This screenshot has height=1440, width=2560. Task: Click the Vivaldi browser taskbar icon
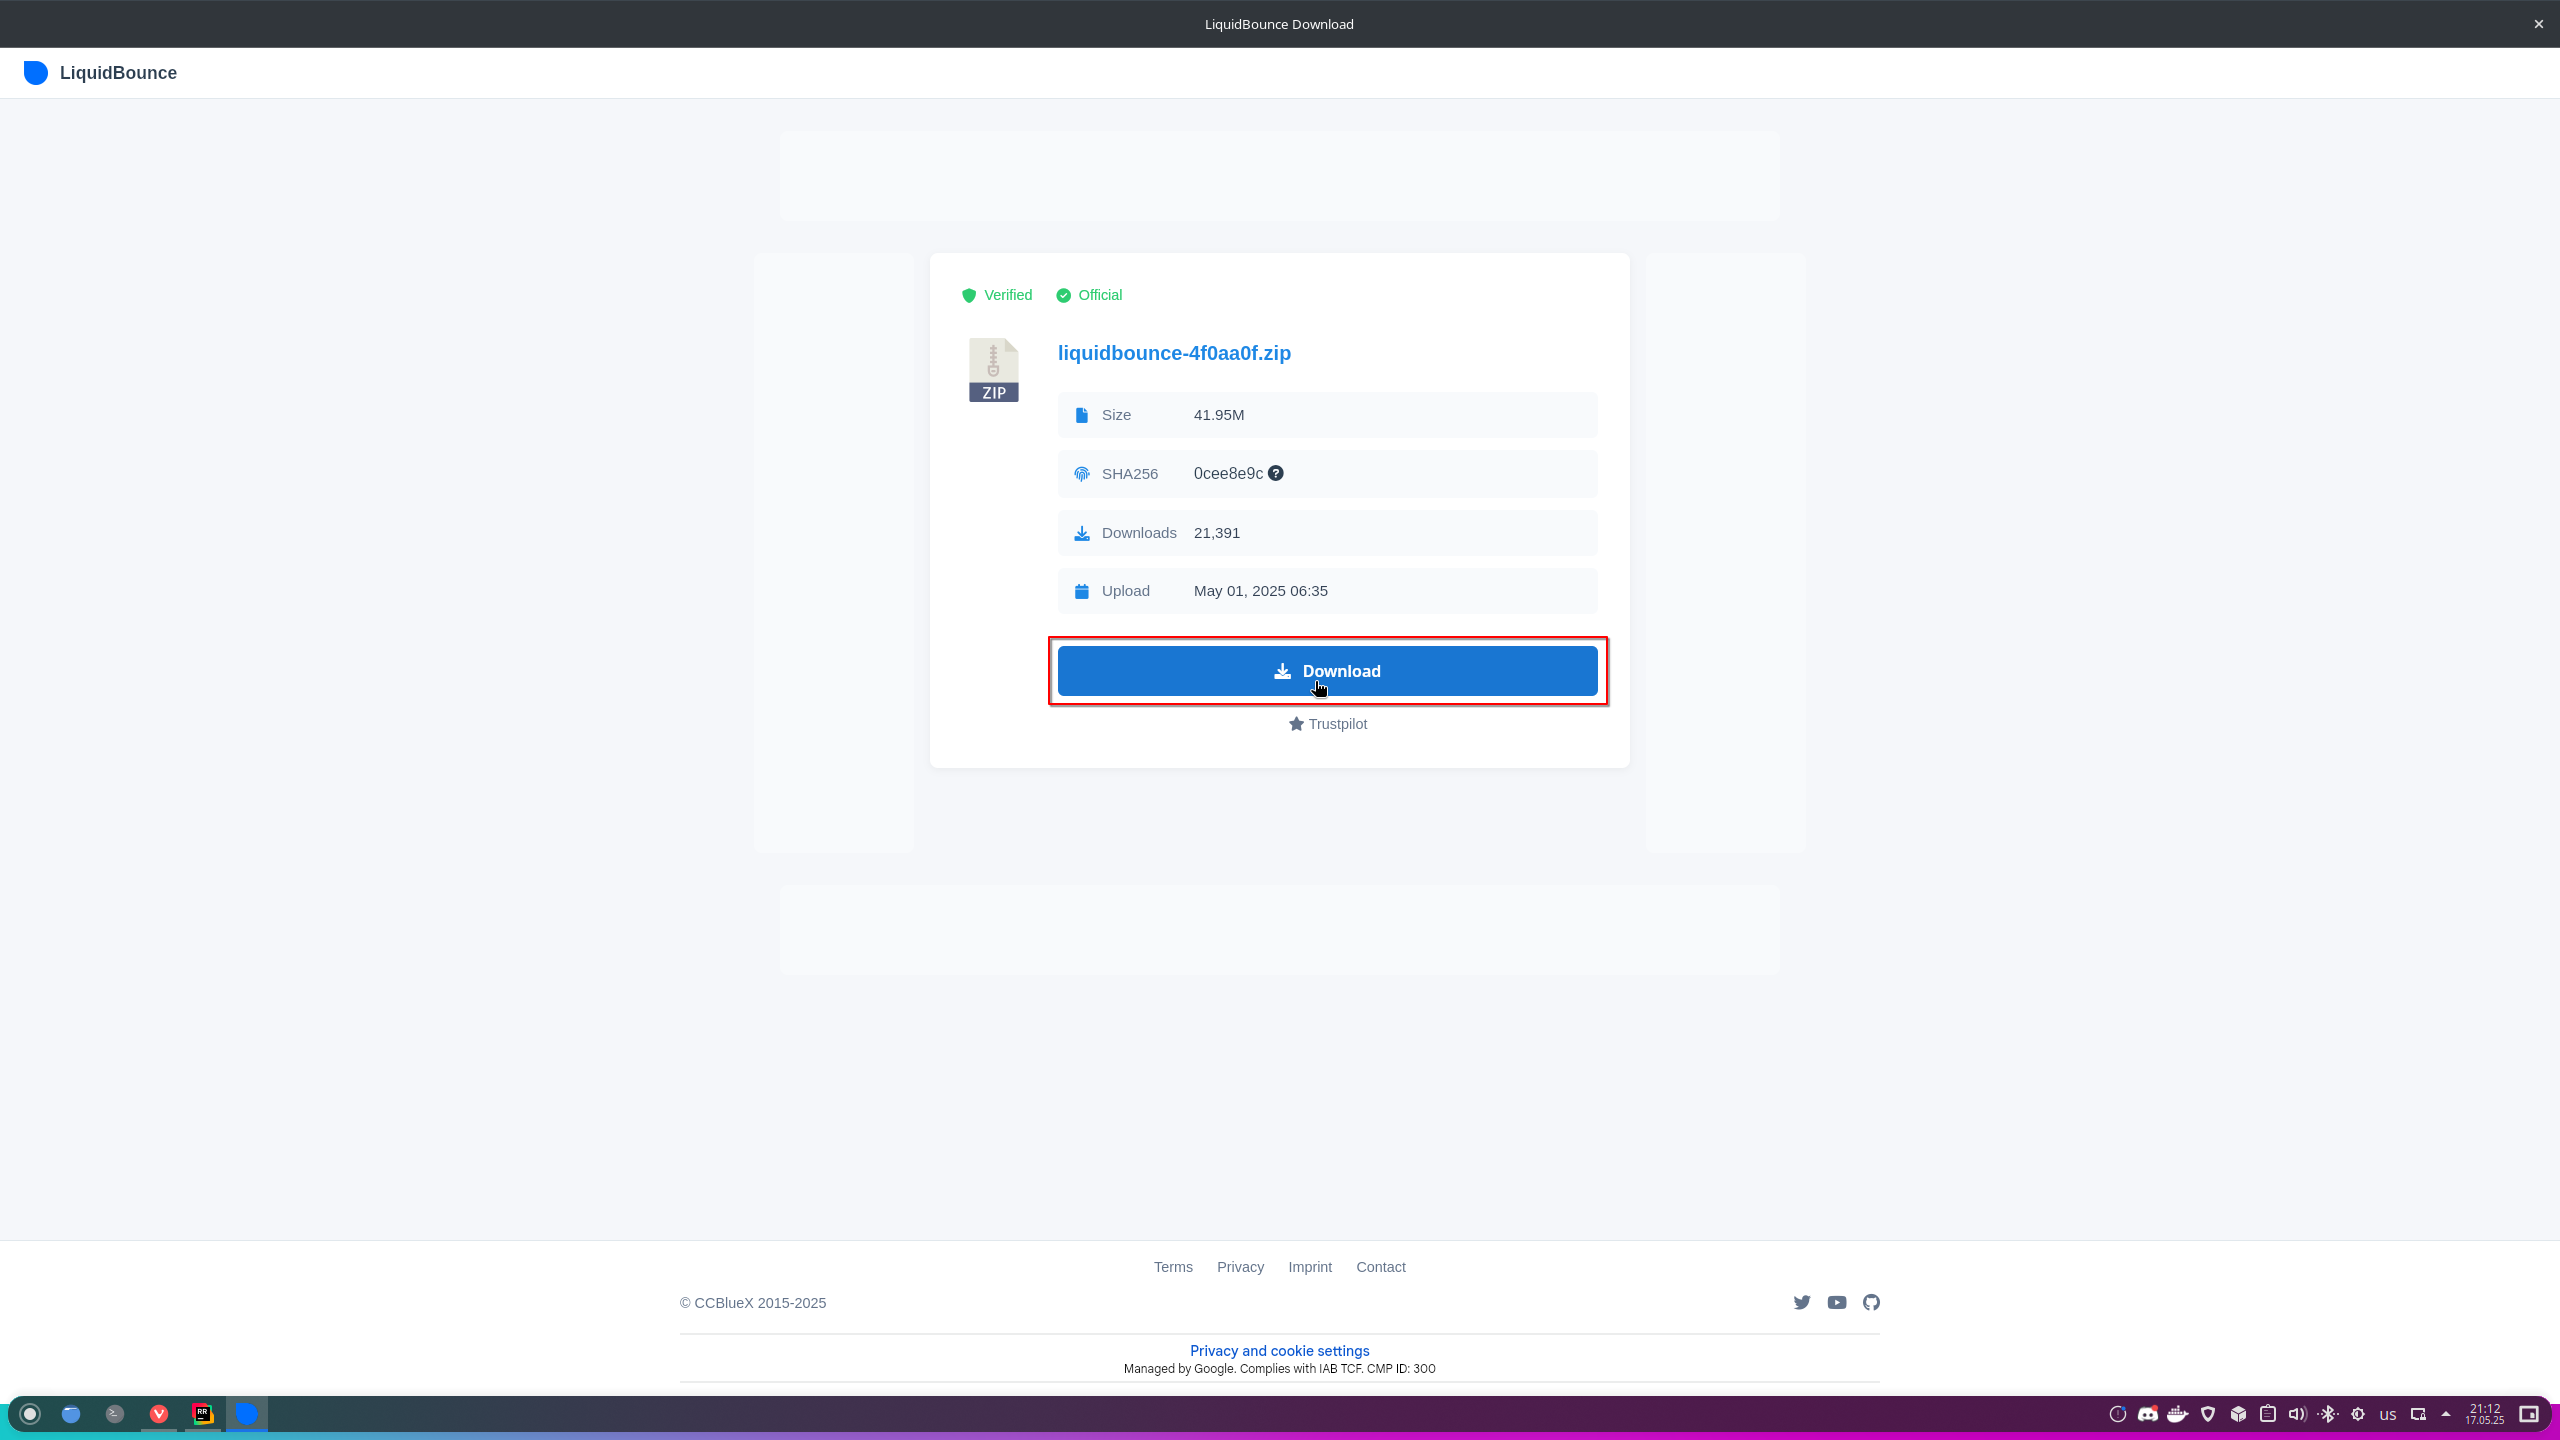pos(159,1414)
